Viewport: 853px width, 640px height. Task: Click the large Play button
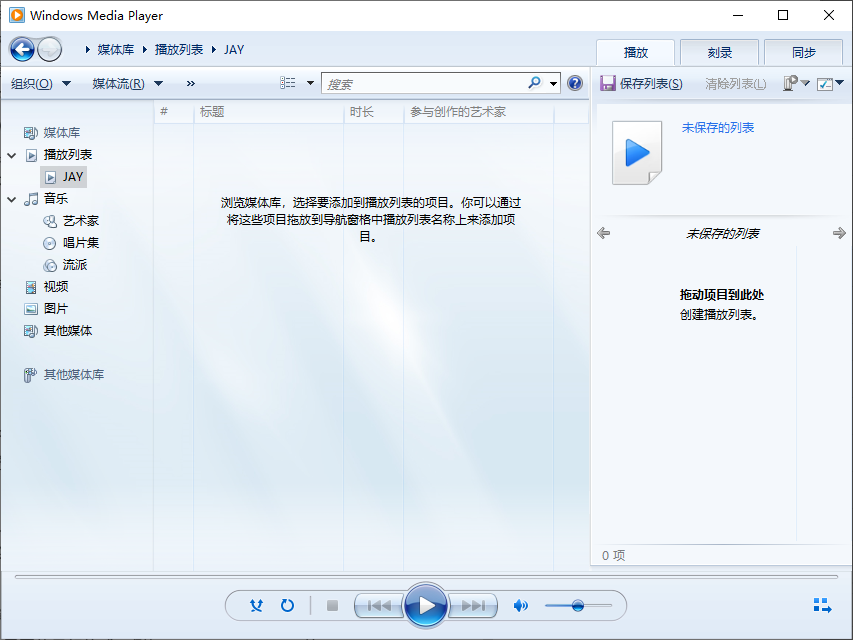426,605
